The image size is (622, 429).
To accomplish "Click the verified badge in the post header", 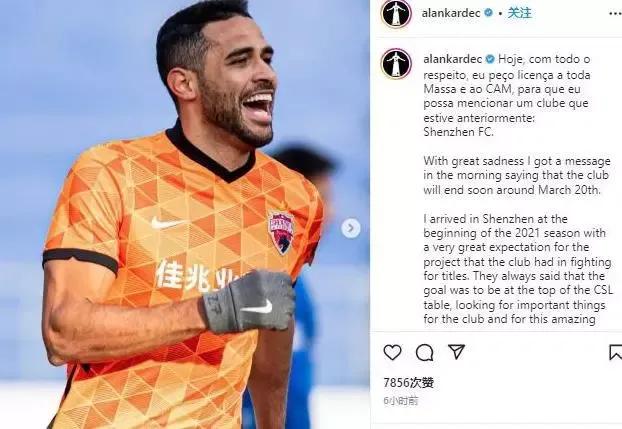I will click(x=489, y=13).
